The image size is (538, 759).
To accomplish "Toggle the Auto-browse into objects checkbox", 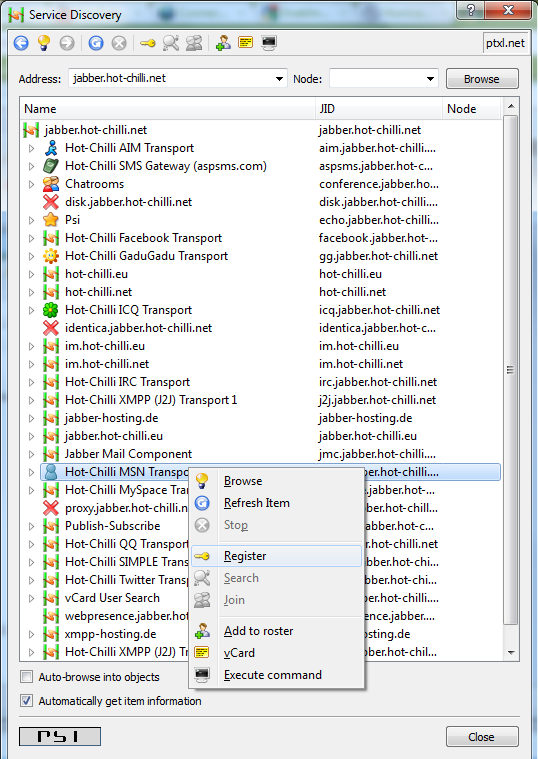I will point(27,677).
